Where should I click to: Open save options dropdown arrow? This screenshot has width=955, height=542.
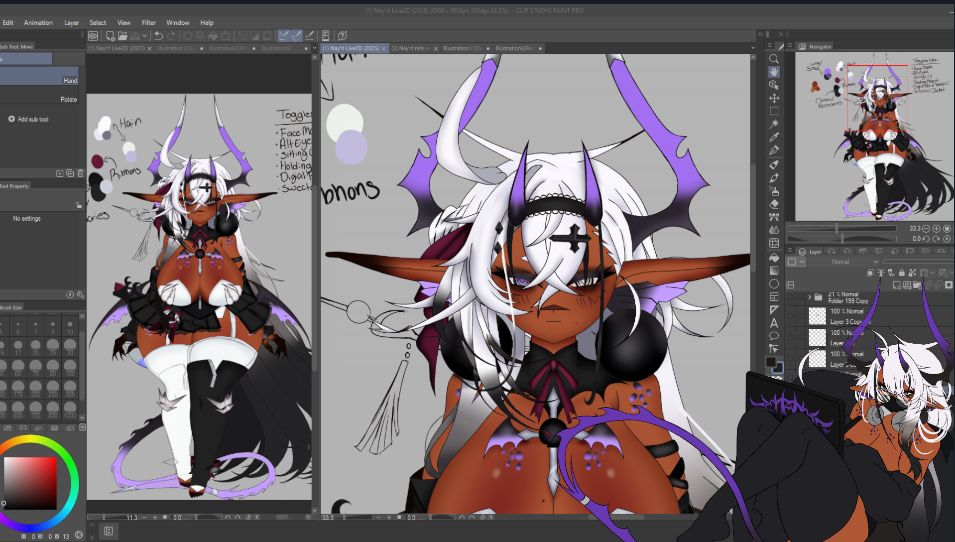[x=145, y=36]
